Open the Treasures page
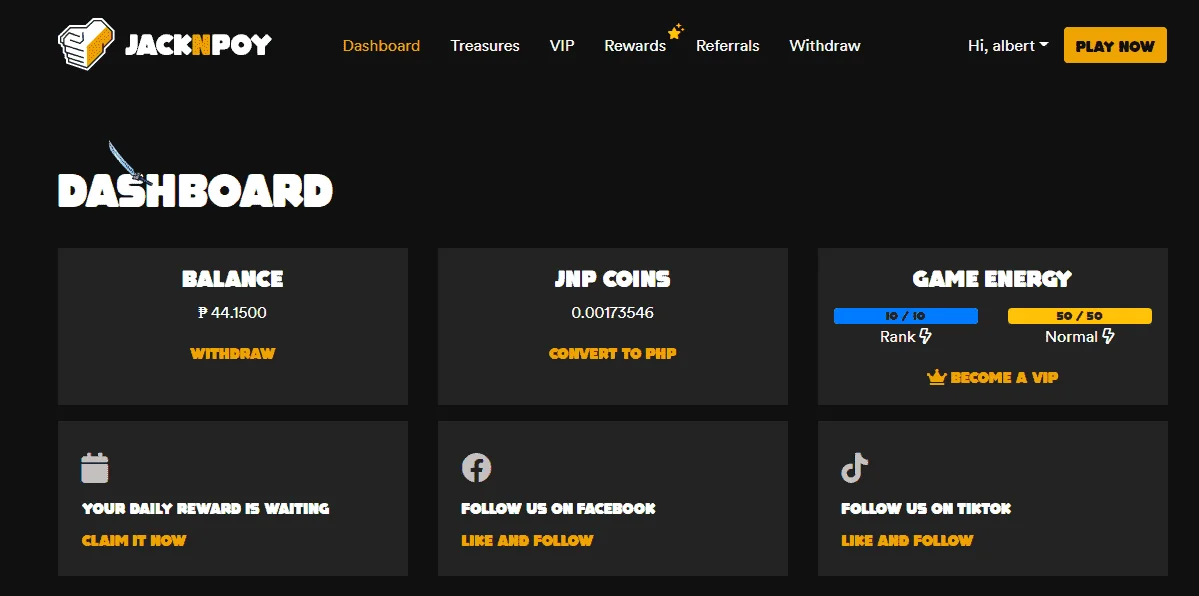 coord(485,46)
